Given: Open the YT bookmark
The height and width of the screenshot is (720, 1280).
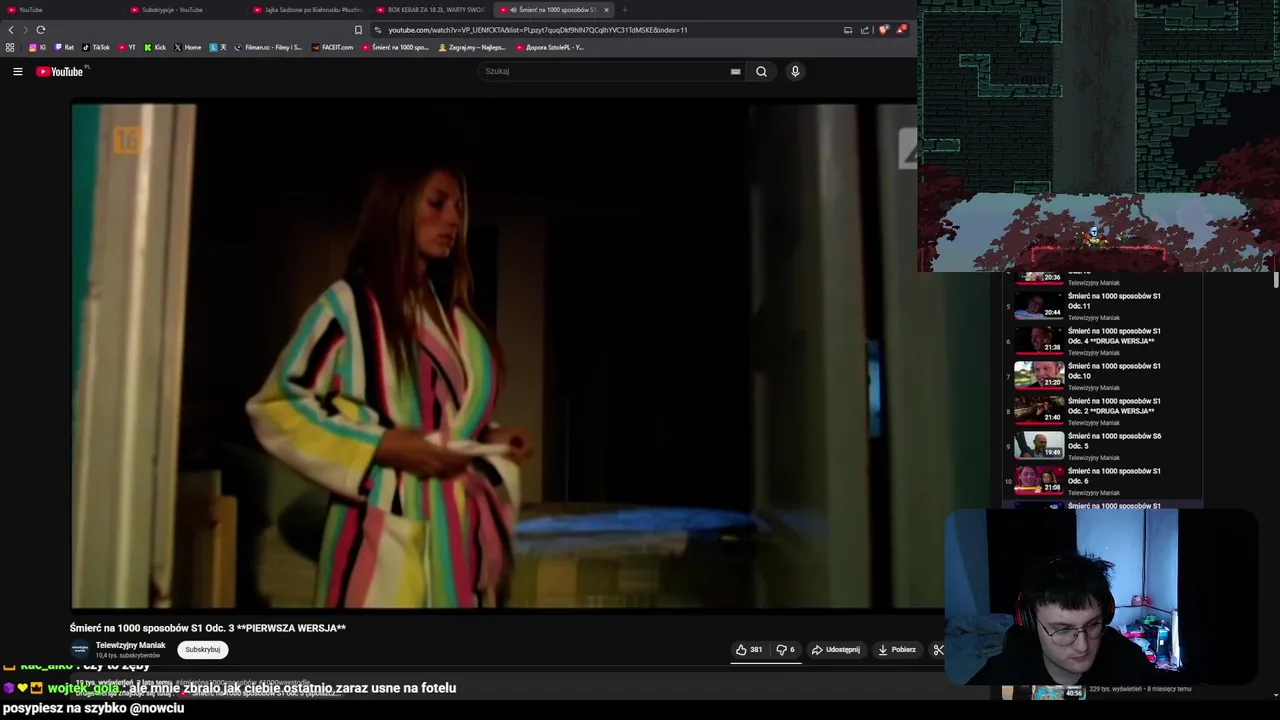Looking at the screenshot, I should coord(127,47).
